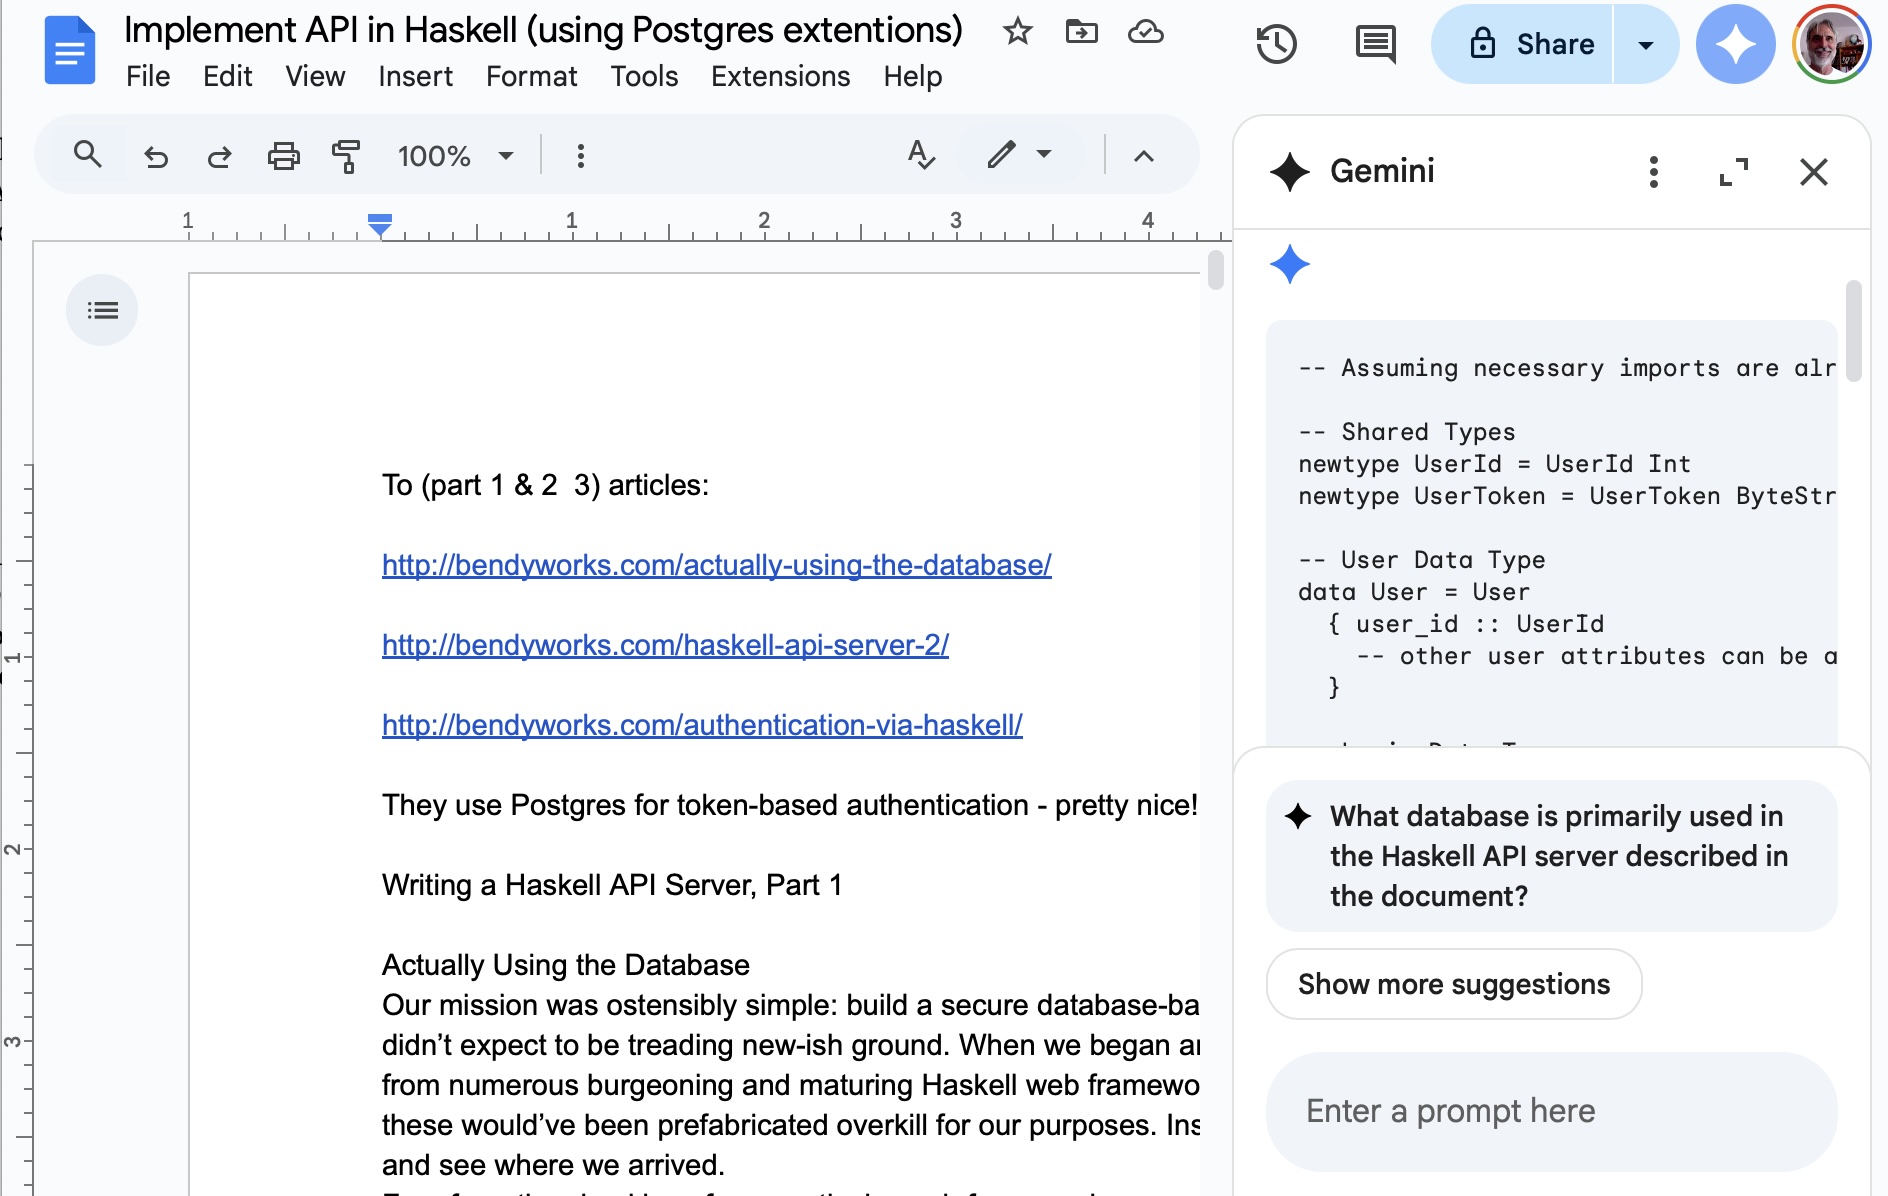This screenshot has width=1888, height=1196.
Task: Open Version history via the clock icon
Action: click(1277, 44)
